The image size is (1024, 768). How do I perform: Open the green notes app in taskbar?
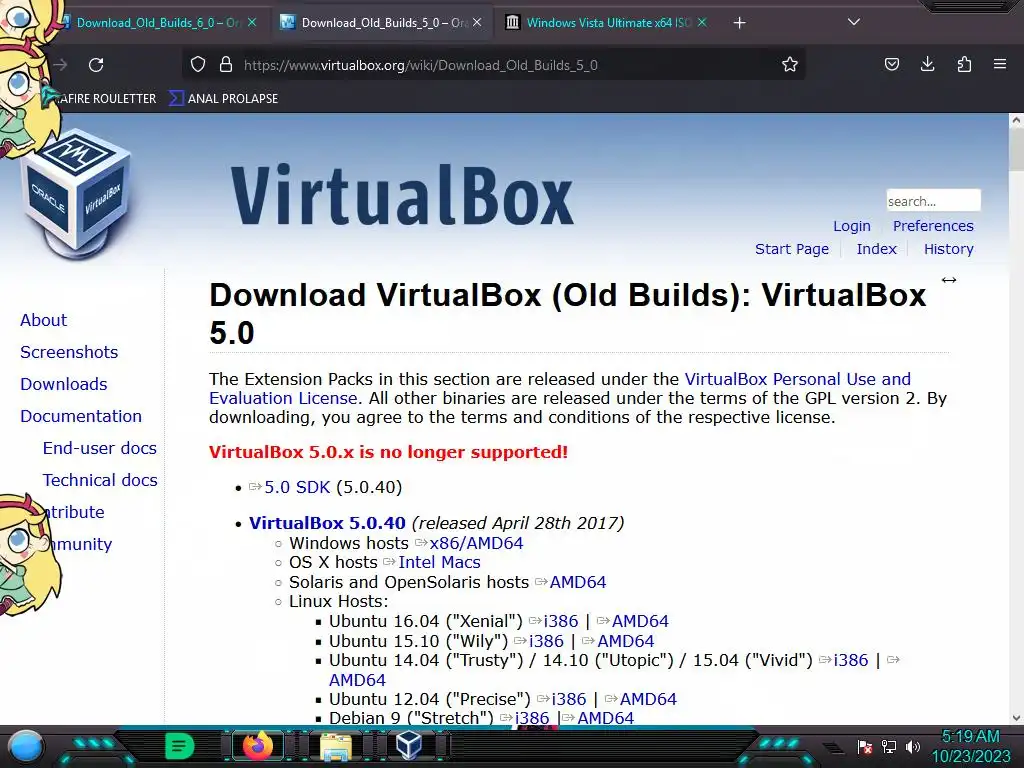pos(180,746)
